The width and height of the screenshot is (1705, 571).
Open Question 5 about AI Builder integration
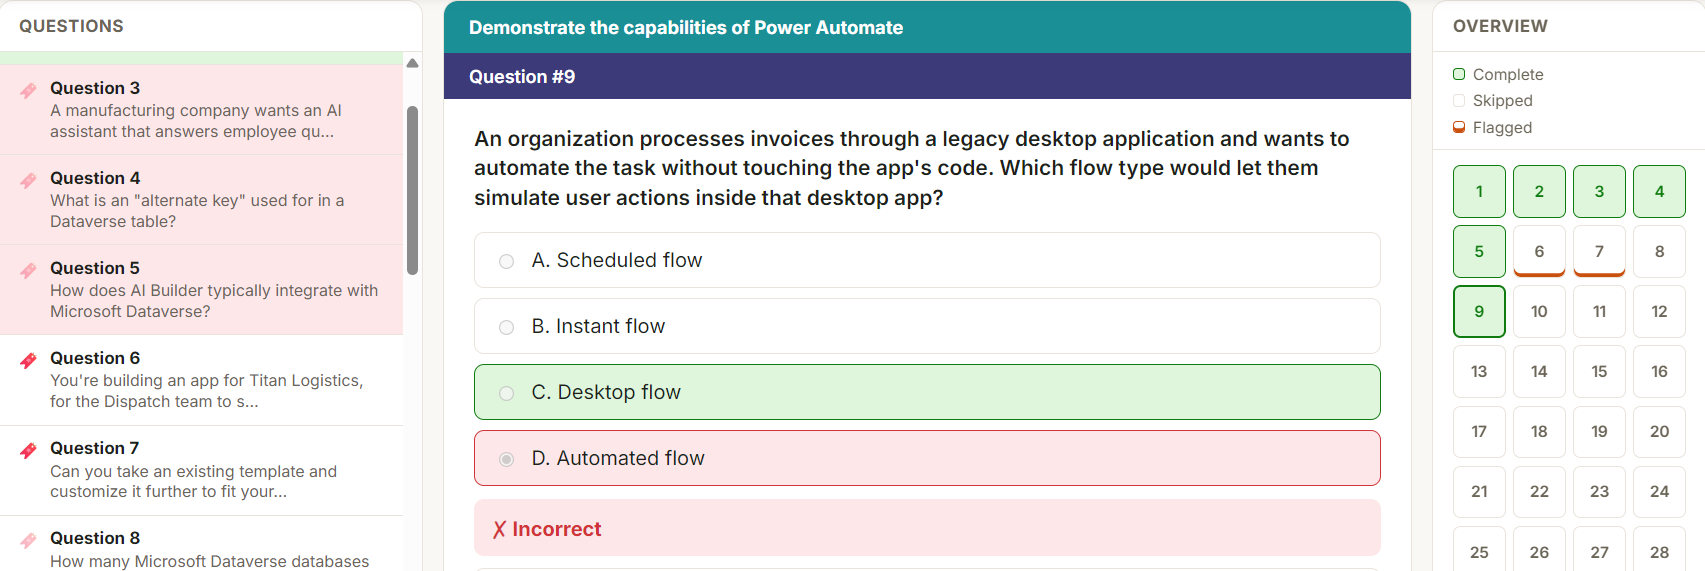point(201,290)
